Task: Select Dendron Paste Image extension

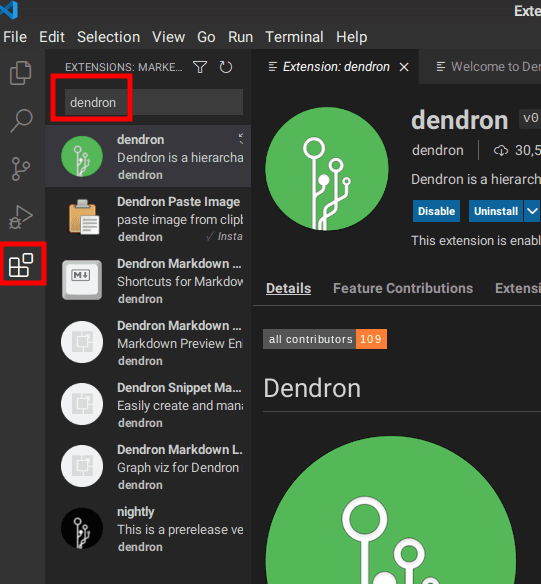Action: pyautogui.click(x=148, y=219)
